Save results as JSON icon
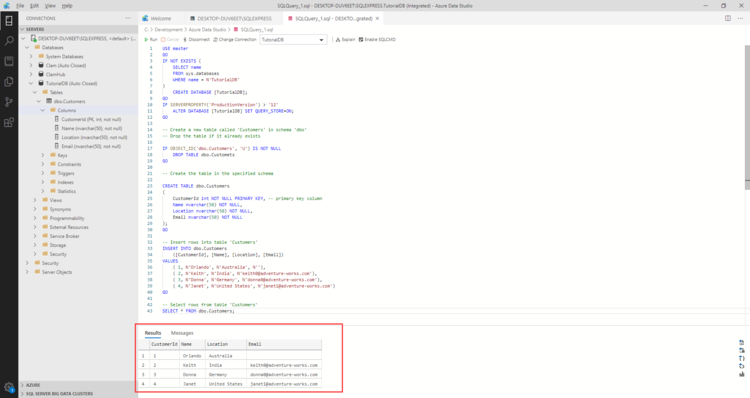 [x=742, y=358]
